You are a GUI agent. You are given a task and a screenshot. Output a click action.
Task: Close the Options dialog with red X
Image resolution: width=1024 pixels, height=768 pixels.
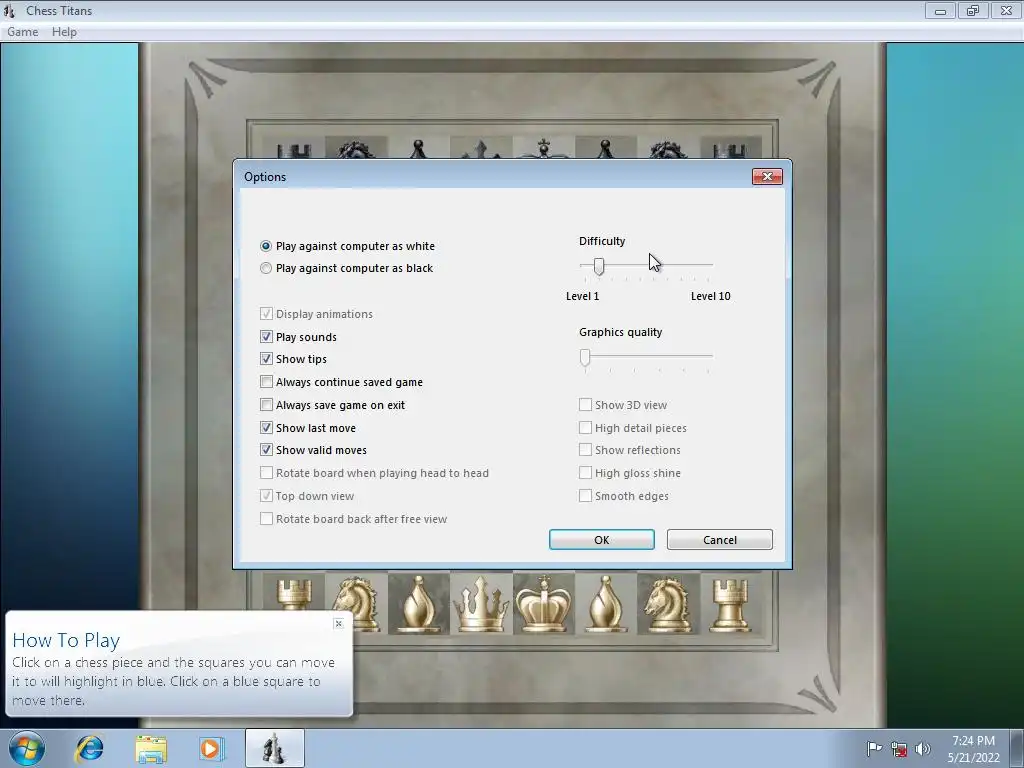[767, 177]
